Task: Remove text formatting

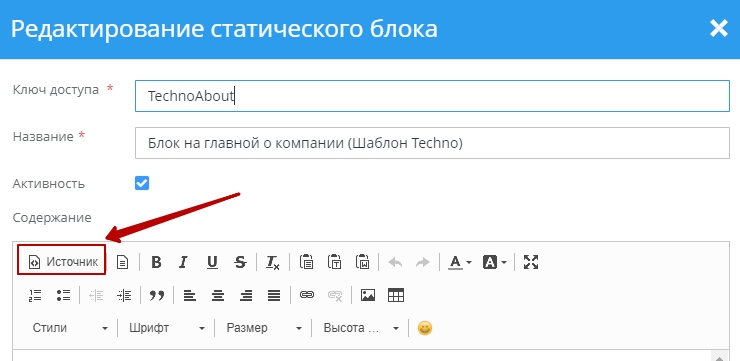Action: pos(272,262)
